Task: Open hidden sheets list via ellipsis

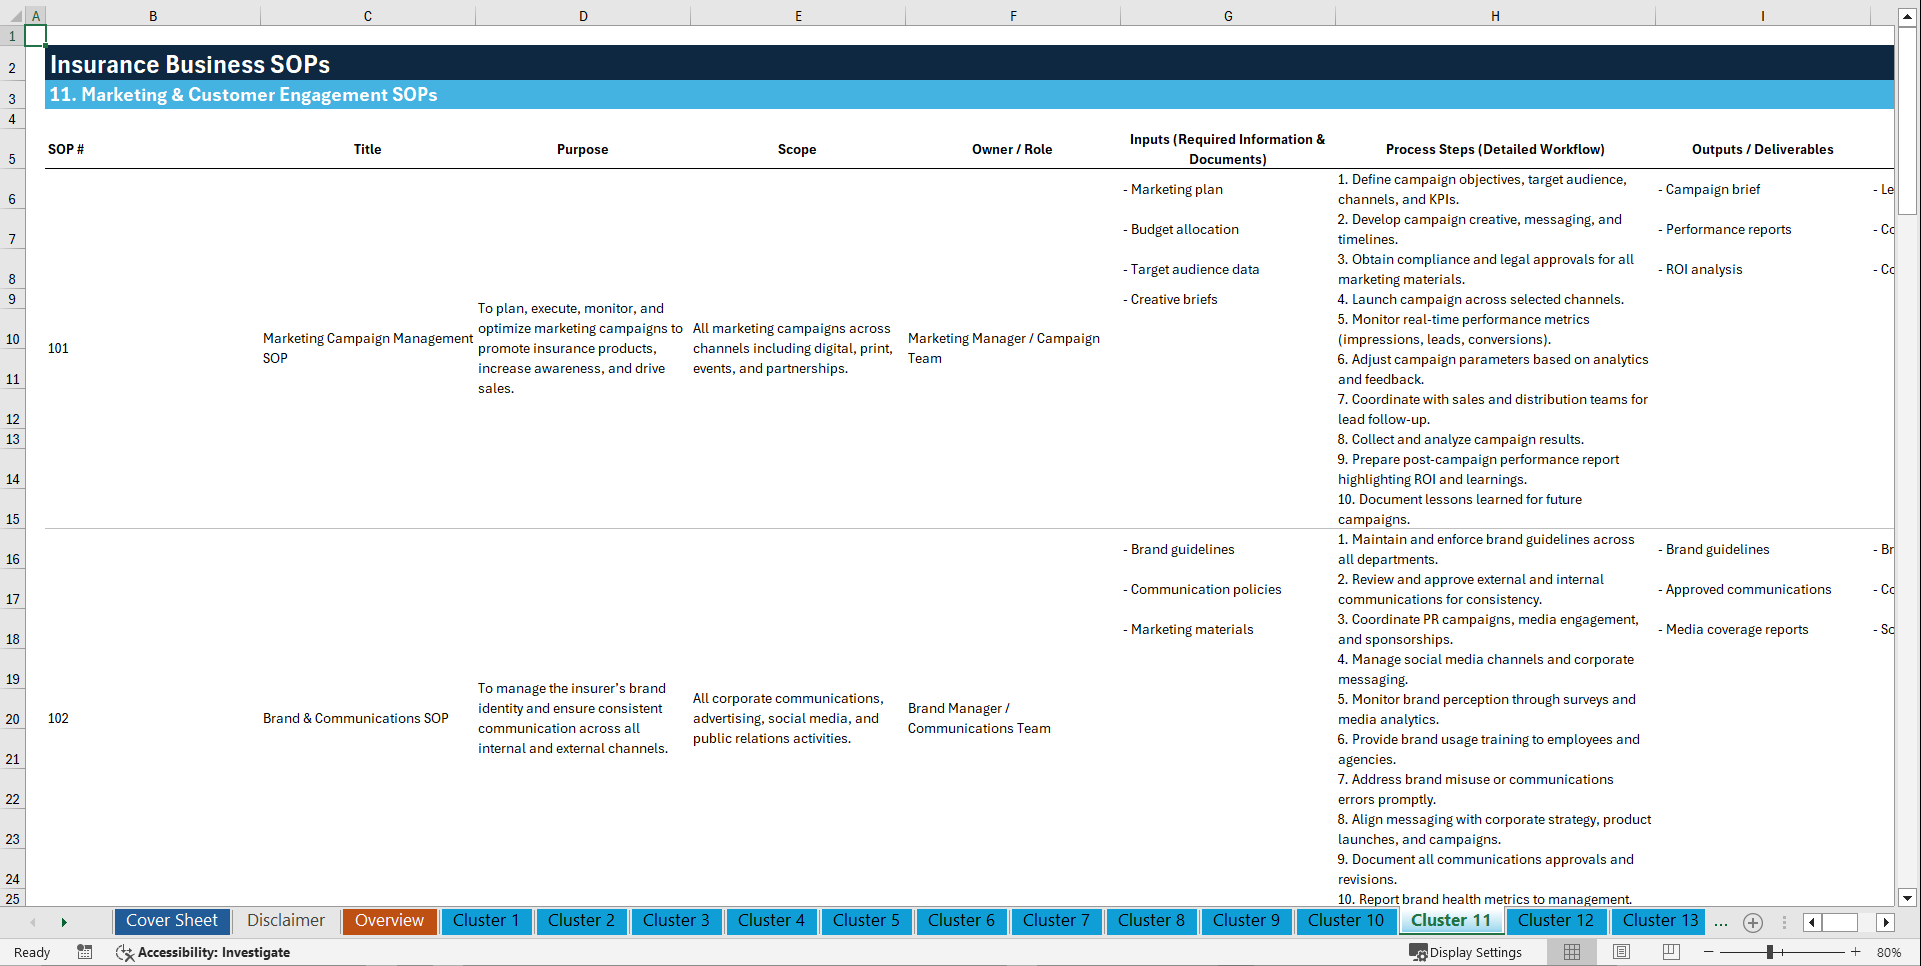Action: 1721,923
